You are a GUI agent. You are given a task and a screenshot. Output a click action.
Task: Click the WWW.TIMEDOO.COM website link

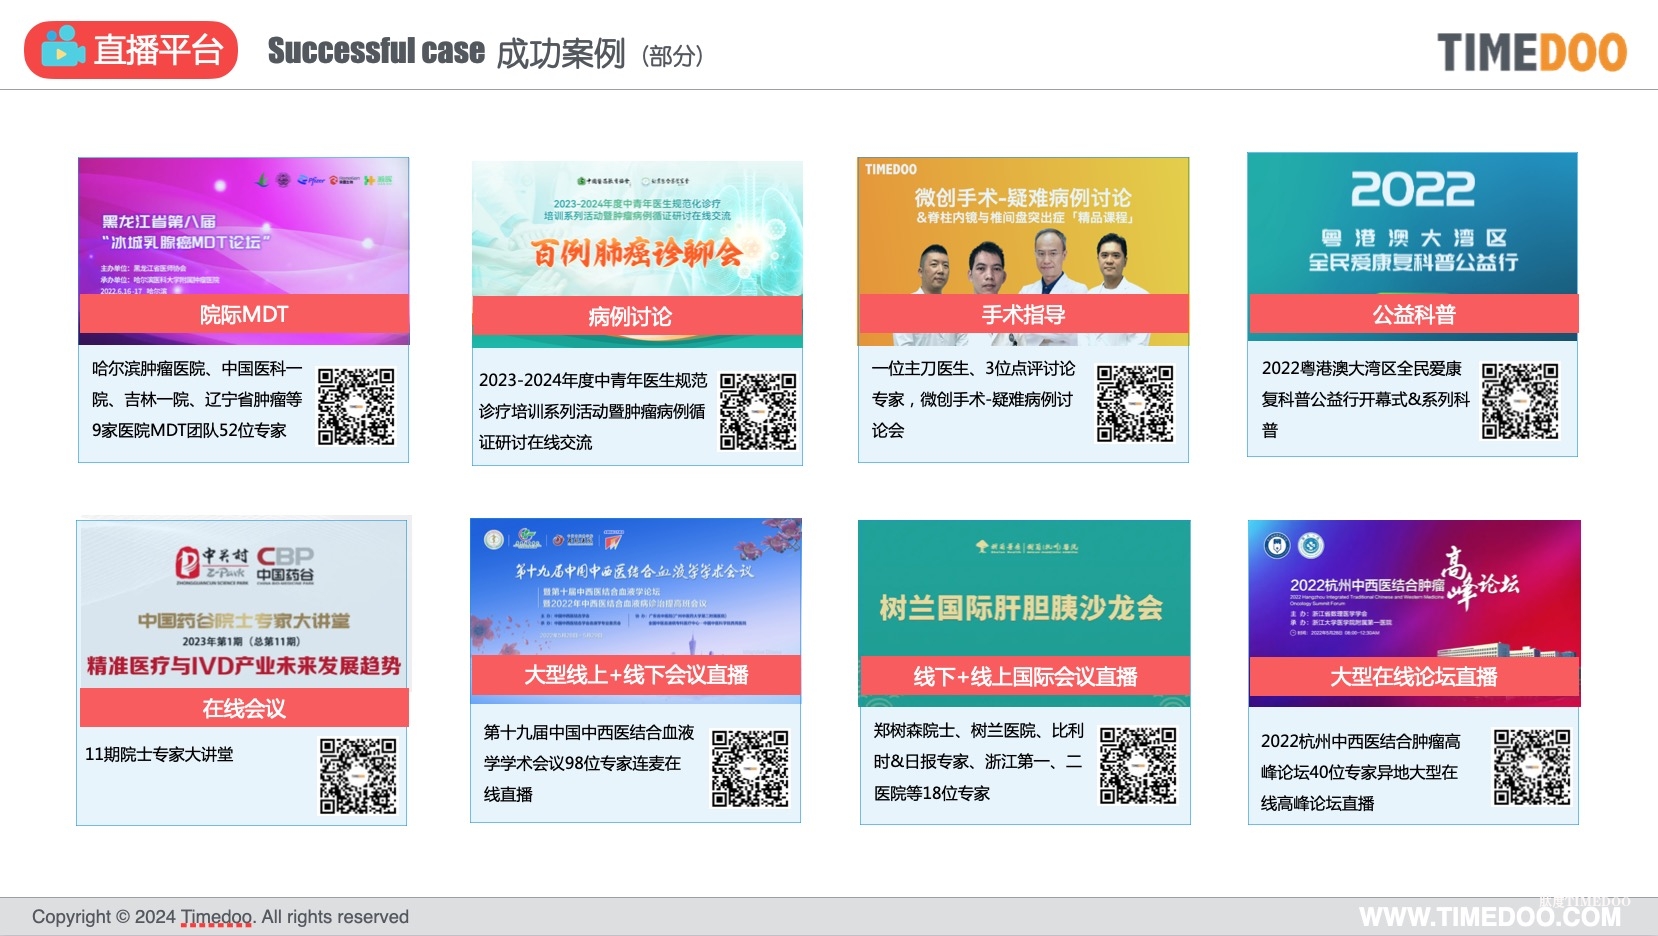coord(1490,917)
